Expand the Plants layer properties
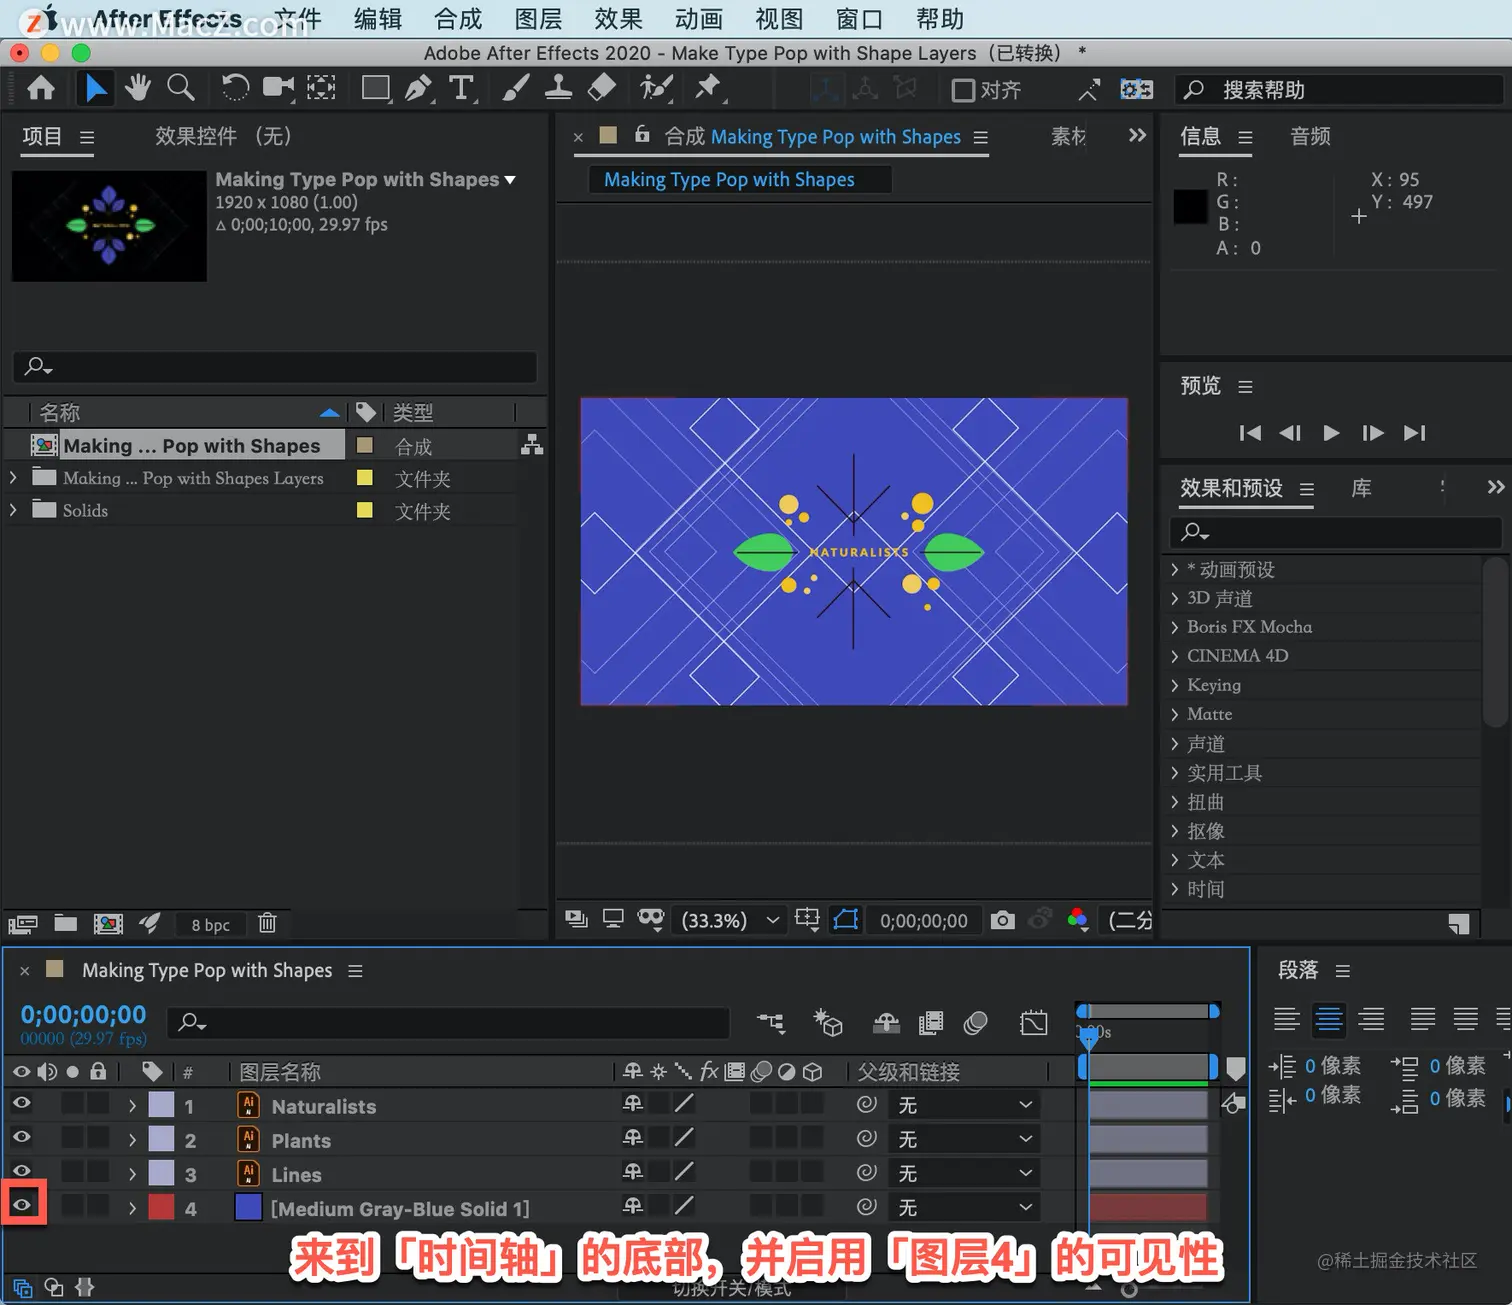 point(132,1140)
